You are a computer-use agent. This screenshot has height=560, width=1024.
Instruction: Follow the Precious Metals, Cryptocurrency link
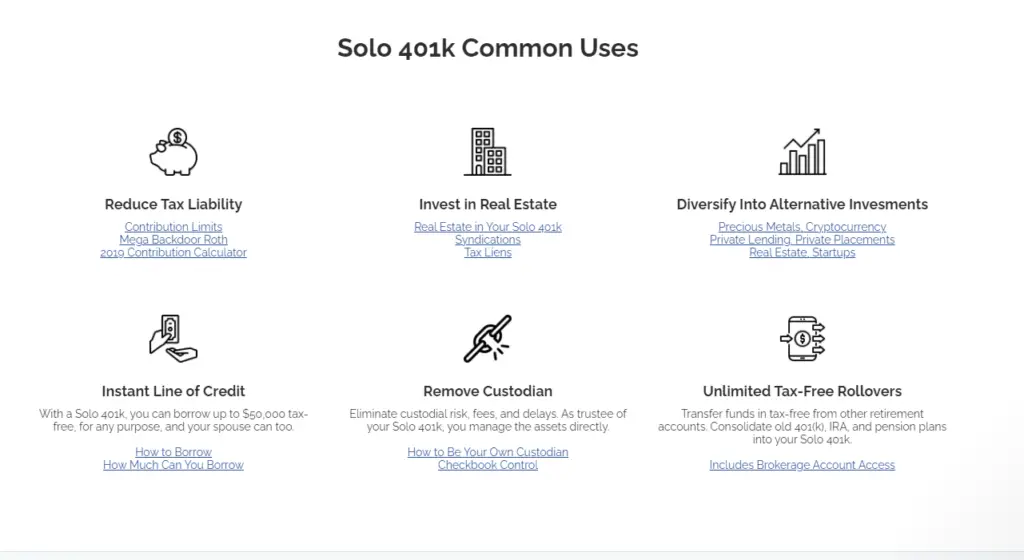point(802,226)
